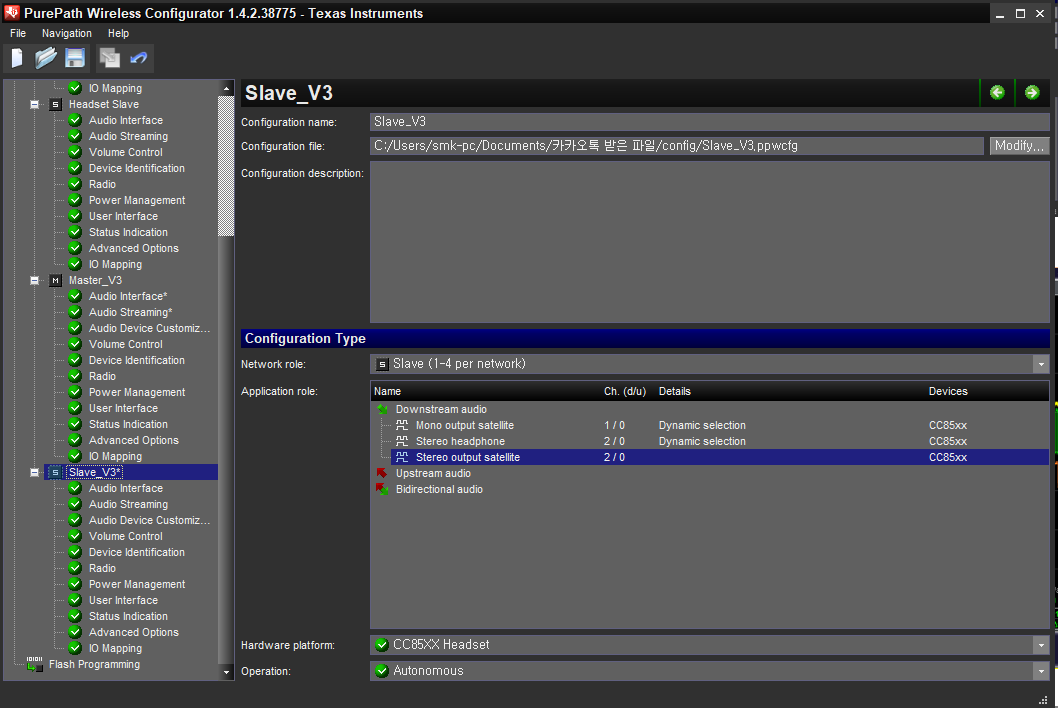Open Slave_V3 Audio Device Customiz... item
1058x708 pixels.
(x=149, y=520)
